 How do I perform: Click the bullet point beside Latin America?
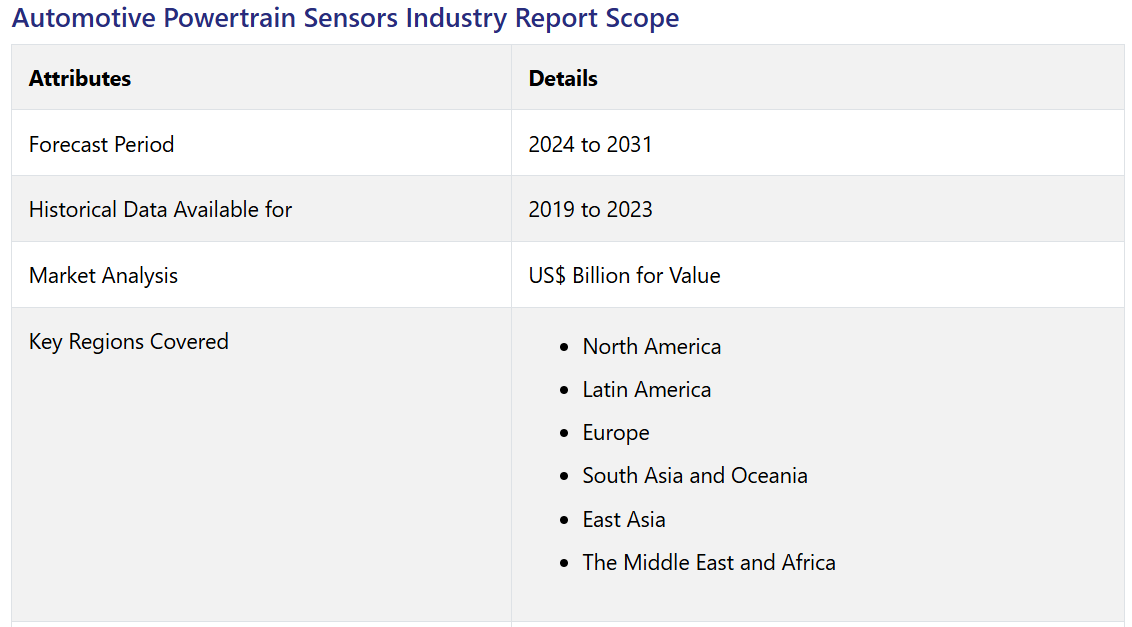[565, 390]
